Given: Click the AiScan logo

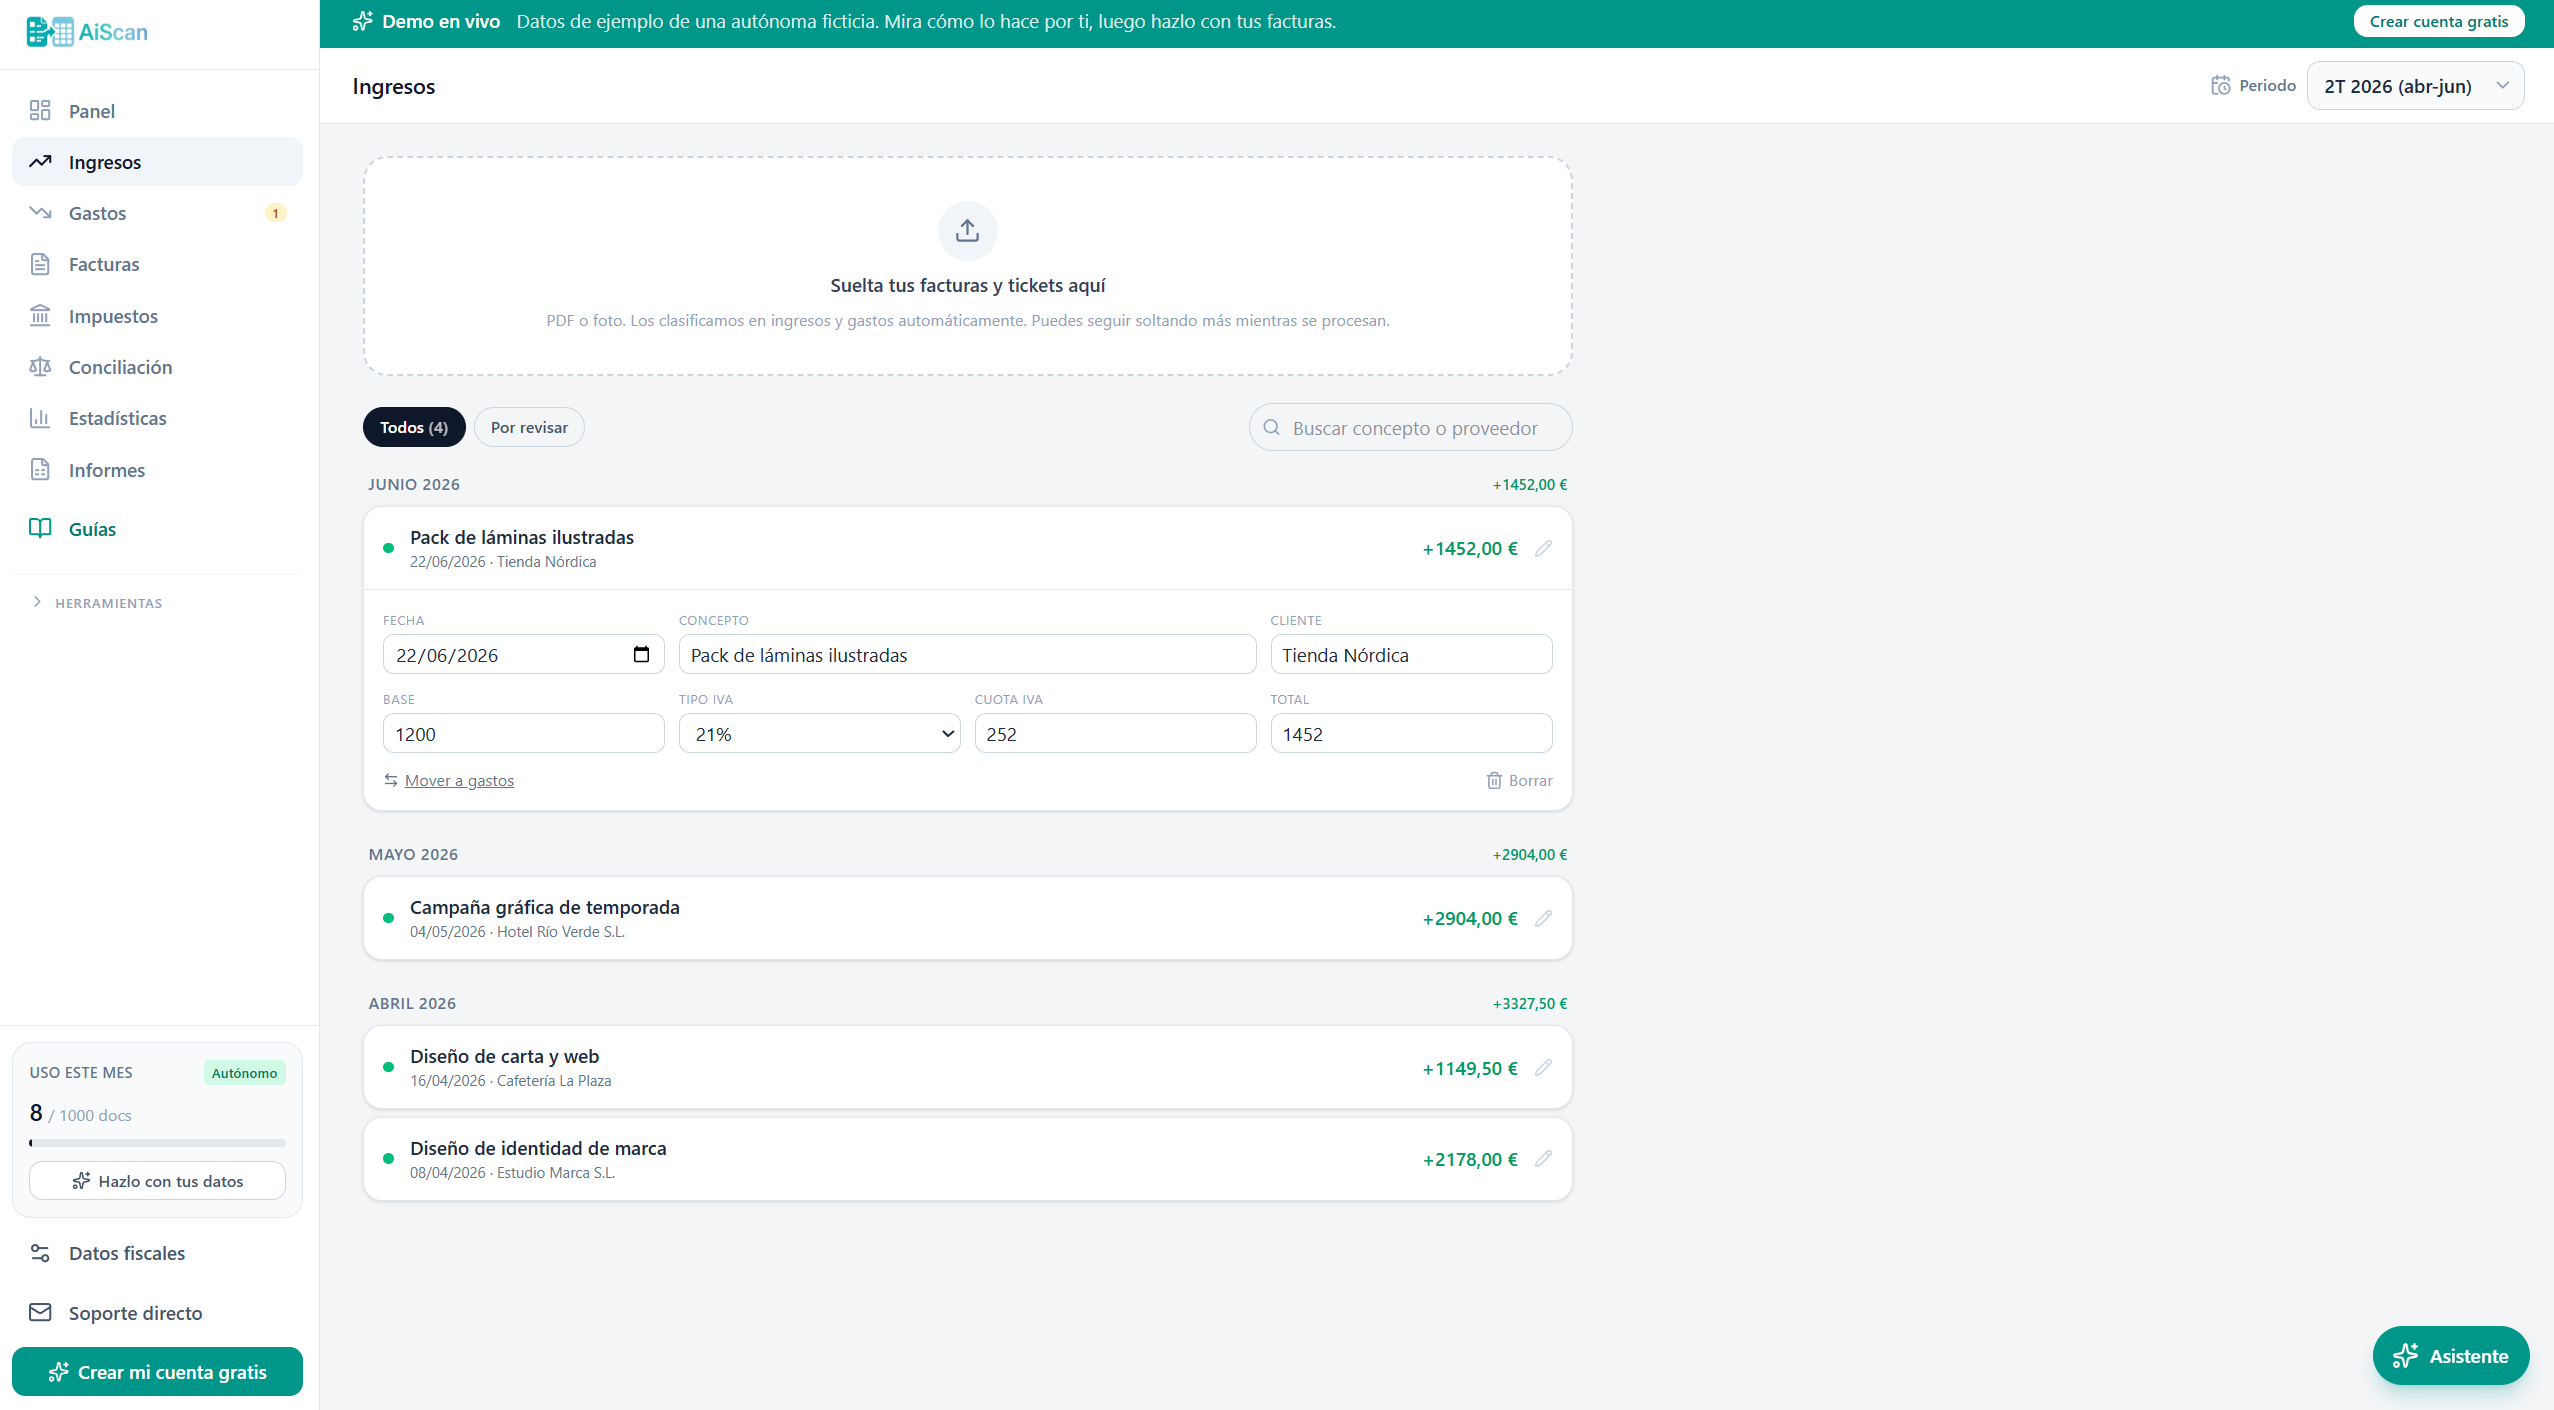Looking at the screenshot, I should (x=87, y=32).
